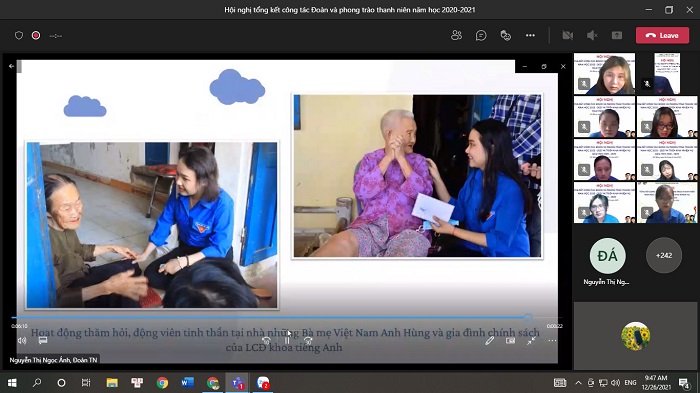700x393 pixels.
Task: Show hidden system tray icons
Action: pyautogui.click(x=578, y=383)
